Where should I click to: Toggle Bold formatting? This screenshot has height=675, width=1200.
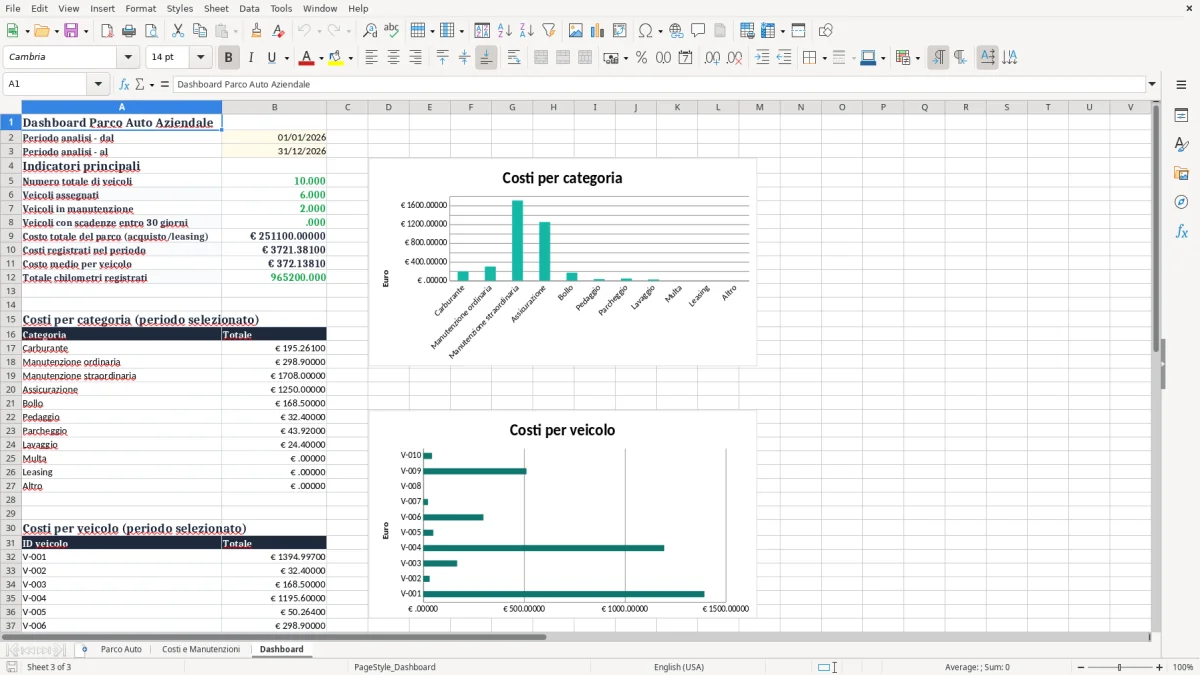229,58
